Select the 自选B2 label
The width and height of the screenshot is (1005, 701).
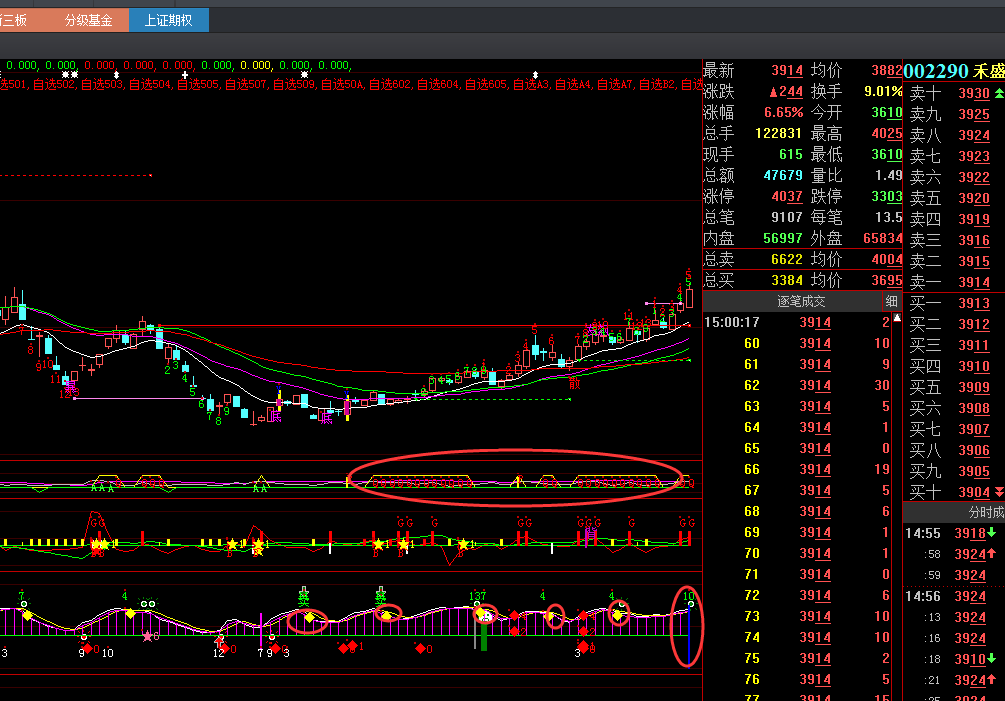point(657,85)
